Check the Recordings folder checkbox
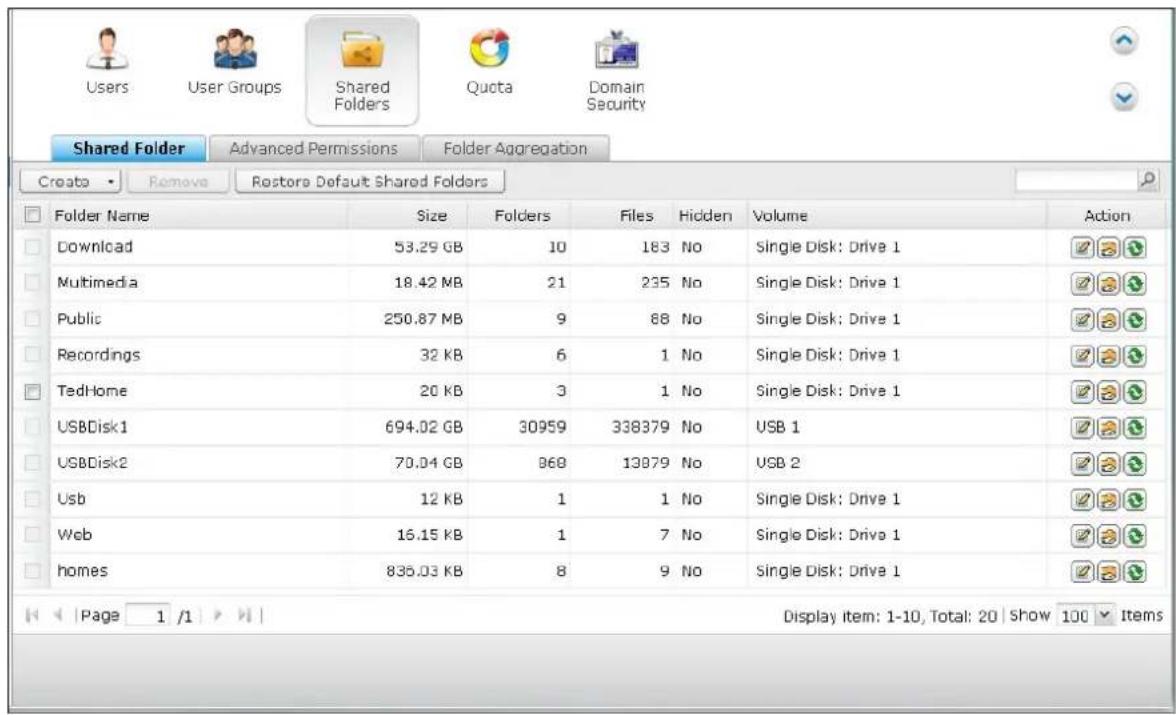 (32, 355)
